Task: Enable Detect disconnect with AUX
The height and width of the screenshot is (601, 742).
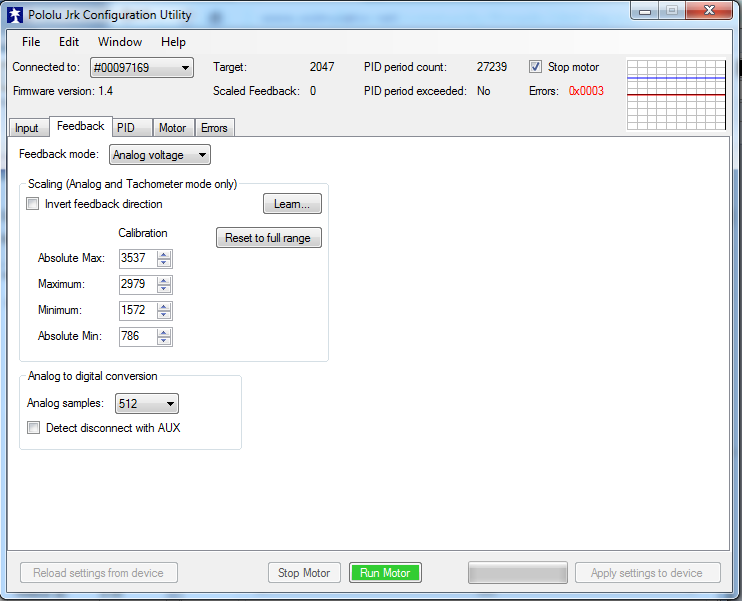Action: pos(34,428)
